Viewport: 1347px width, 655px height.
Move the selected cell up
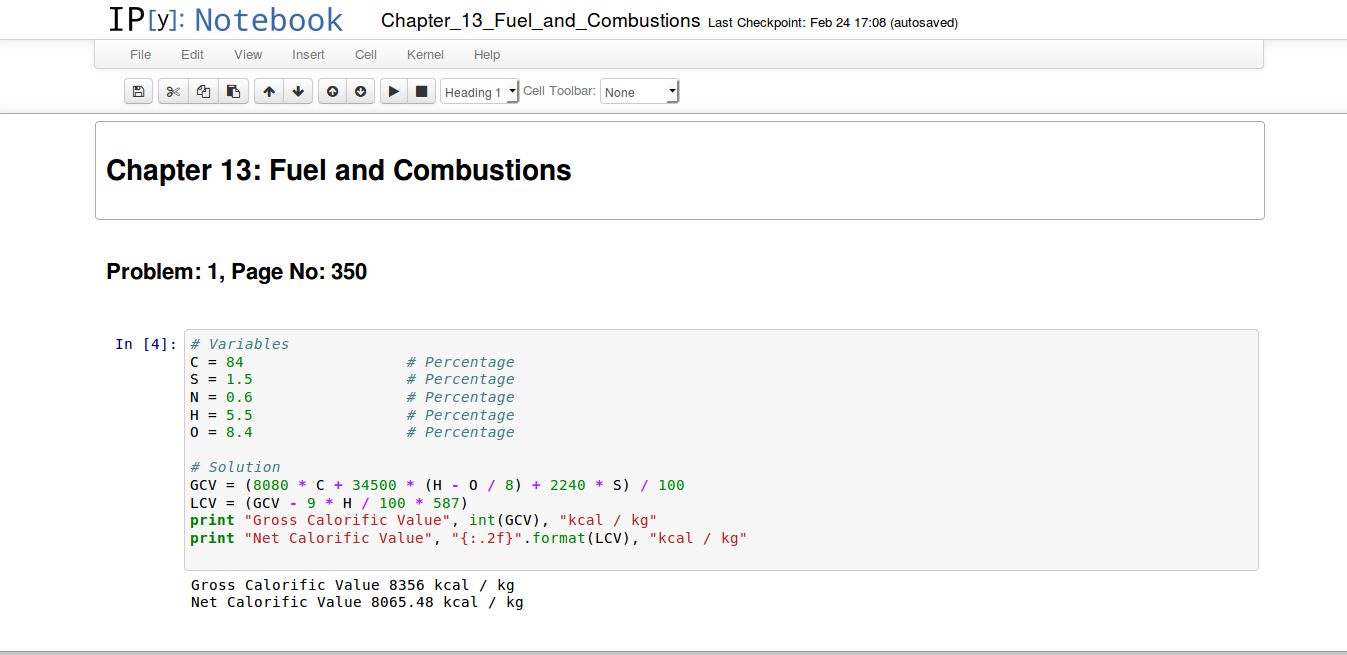point(269,92)
